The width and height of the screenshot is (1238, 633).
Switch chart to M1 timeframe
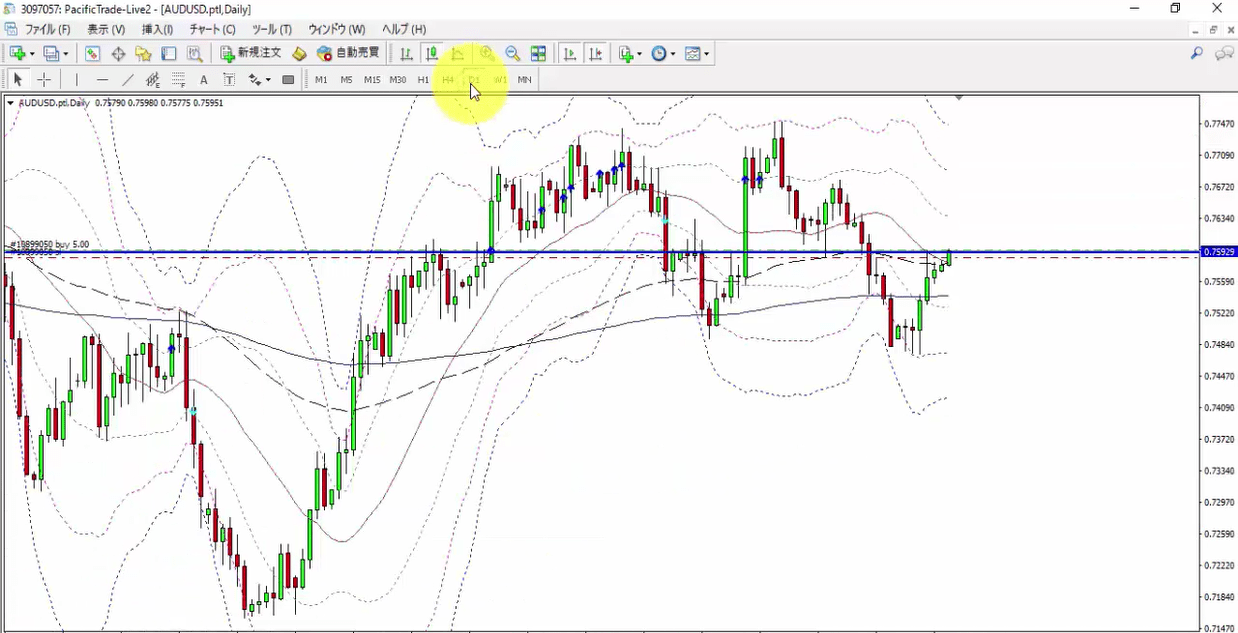pos(321,79)
